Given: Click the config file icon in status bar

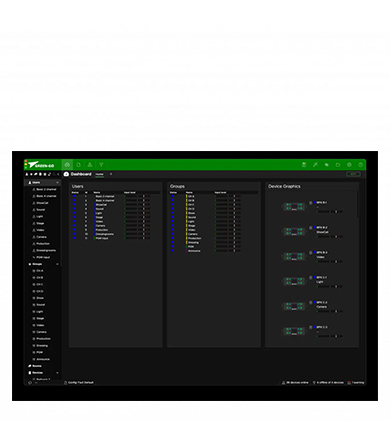Looking at the screenshot, I should point(66,383).
